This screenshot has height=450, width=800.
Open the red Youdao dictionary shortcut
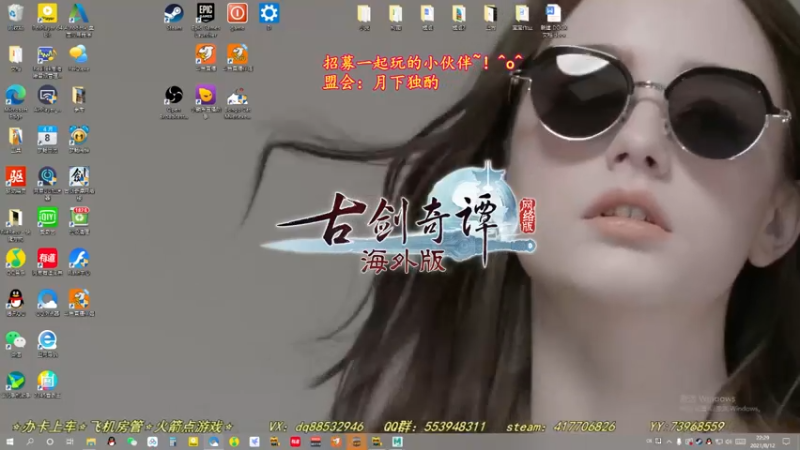[x=47, y=259]
